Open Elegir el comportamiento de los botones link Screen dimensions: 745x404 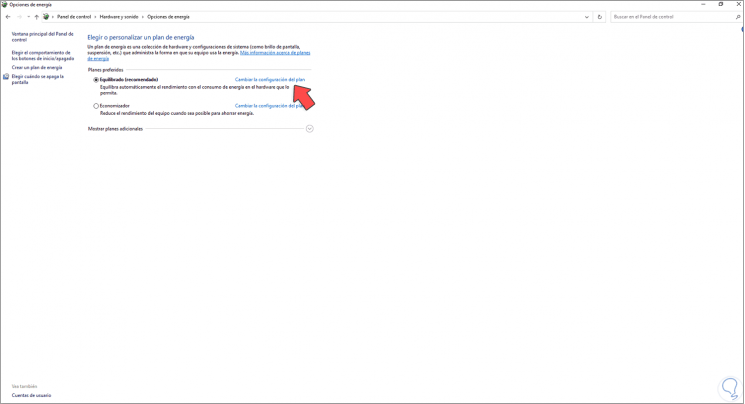(x=43, y=56)
